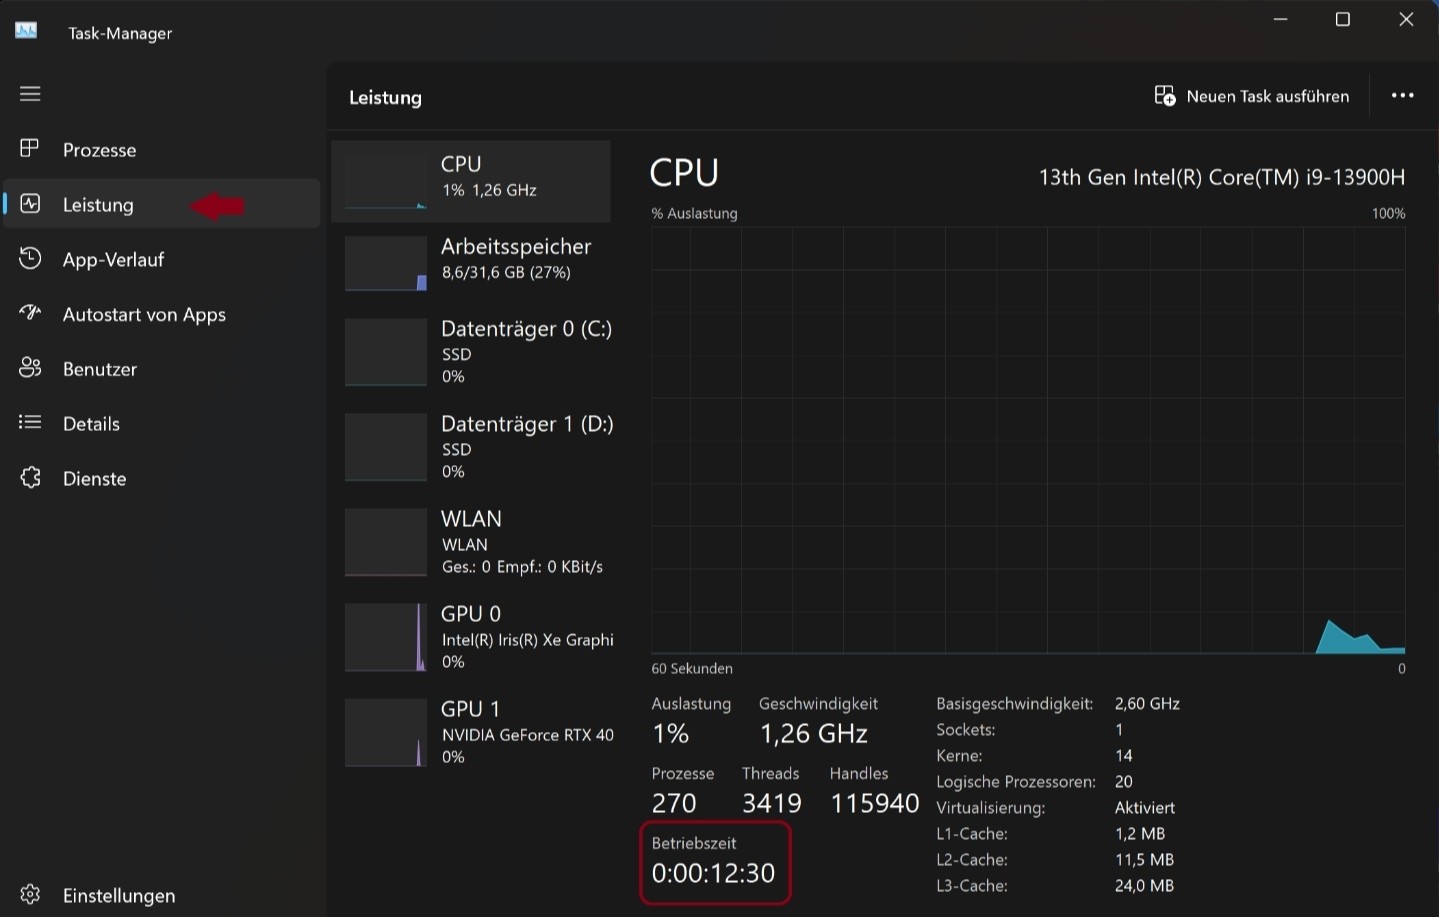The width and height of the screenshot is (1439, 917).
Task: Open the hamburger navigation menu
Action: pyautogui.click(x=30, y=94)
